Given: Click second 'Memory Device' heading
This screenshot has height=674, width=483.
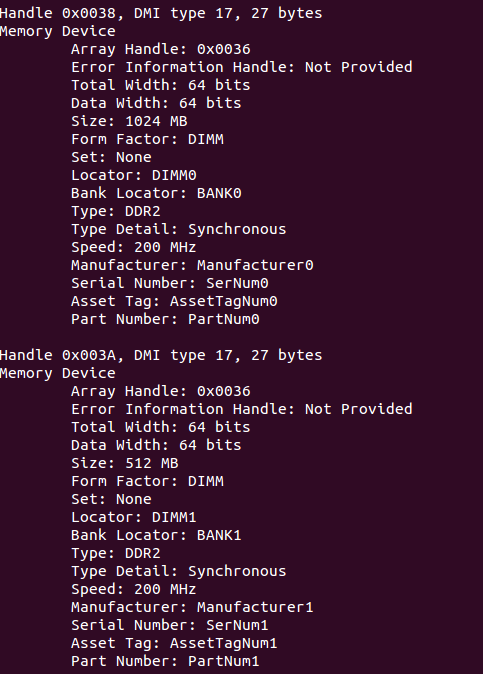Looking at the screenshot, I should pos(58,374).
